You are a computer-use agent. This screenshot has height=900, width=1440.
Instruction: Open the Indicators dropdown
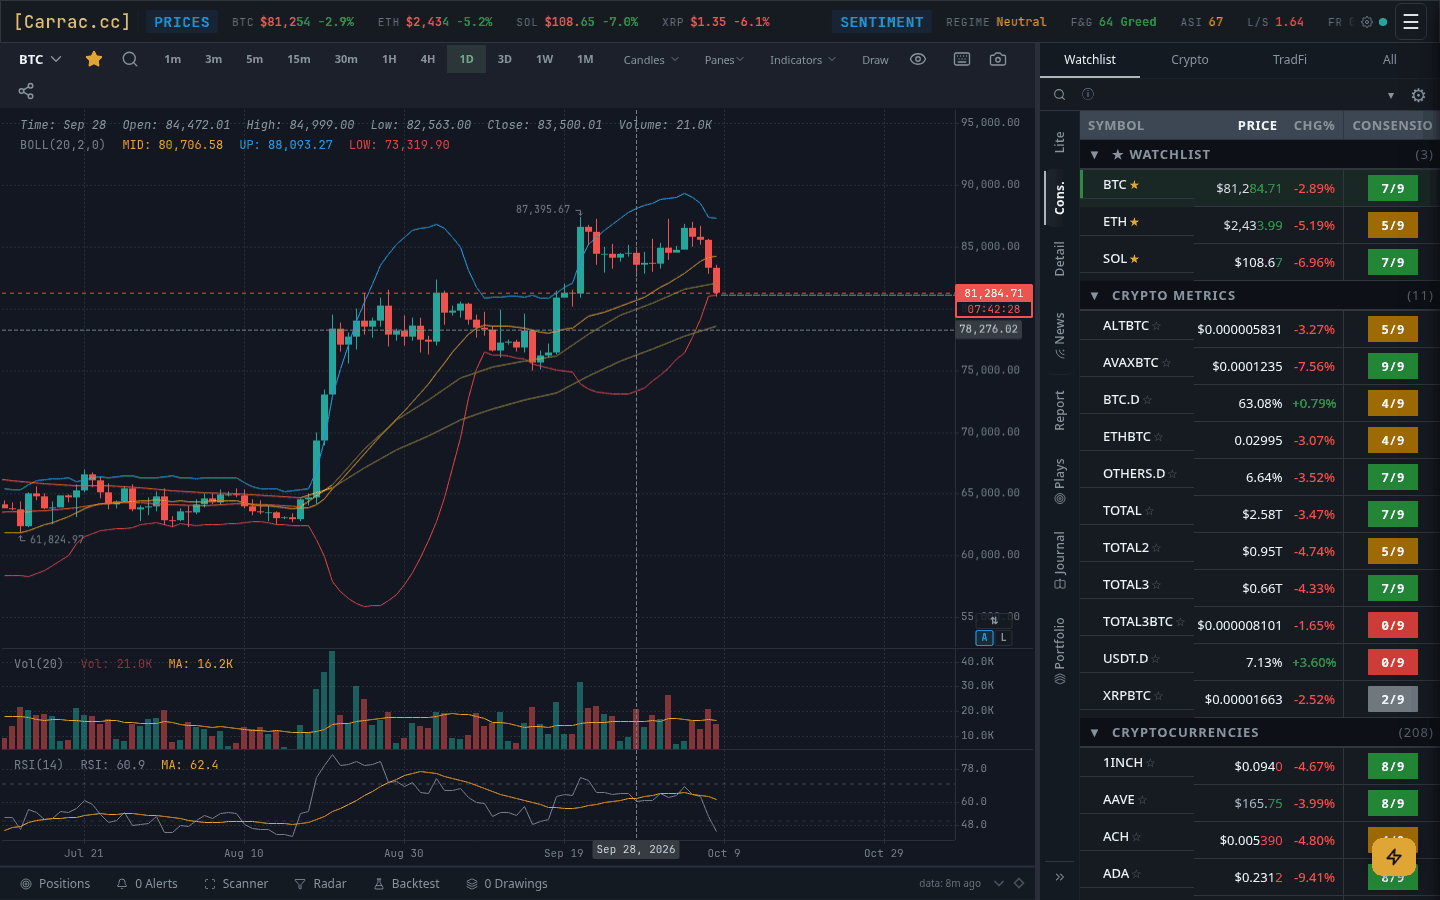tap(802, 60)
